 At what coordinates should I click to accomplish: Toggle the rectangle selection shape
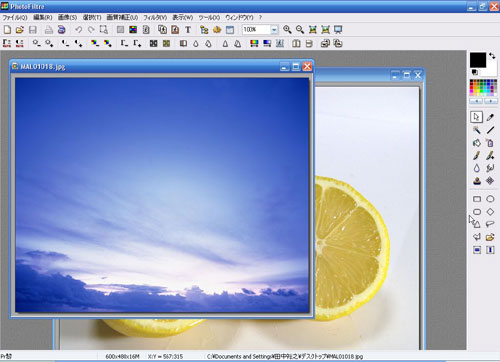pos(477,199)
